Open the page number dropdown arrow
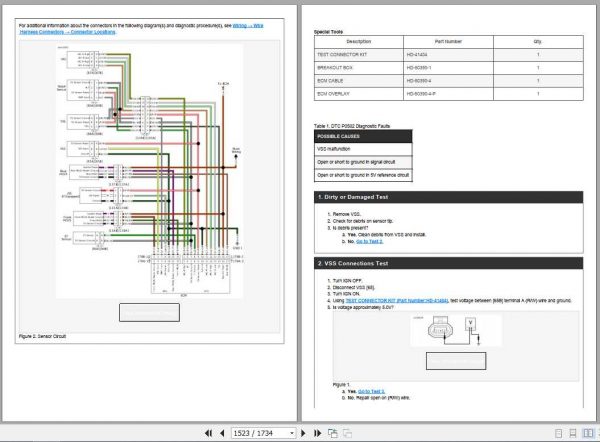 click(x=291, y=433)
